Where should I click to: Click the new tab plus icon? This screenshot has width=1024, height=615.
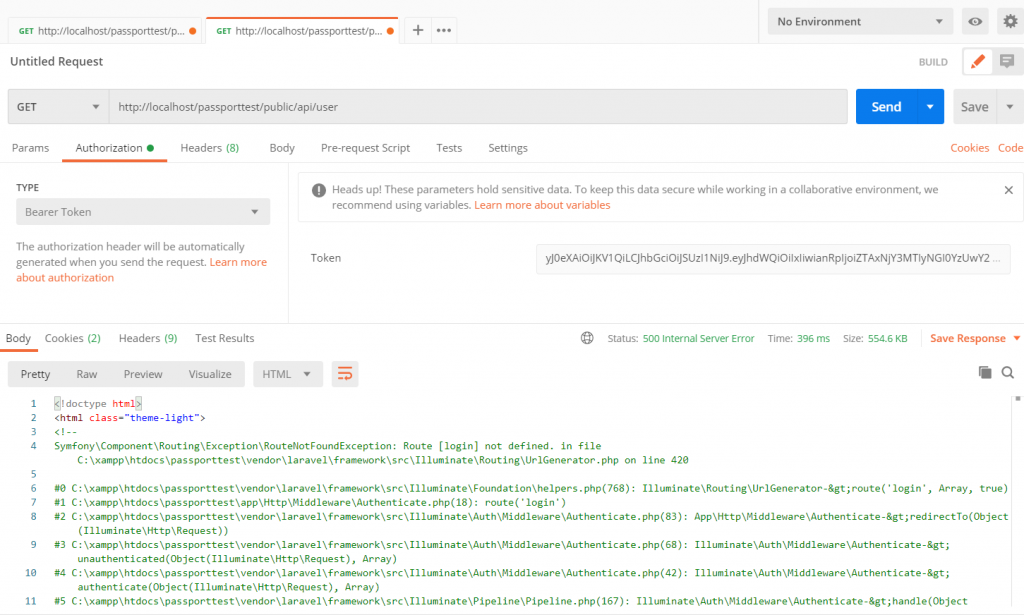coord(418,30)
